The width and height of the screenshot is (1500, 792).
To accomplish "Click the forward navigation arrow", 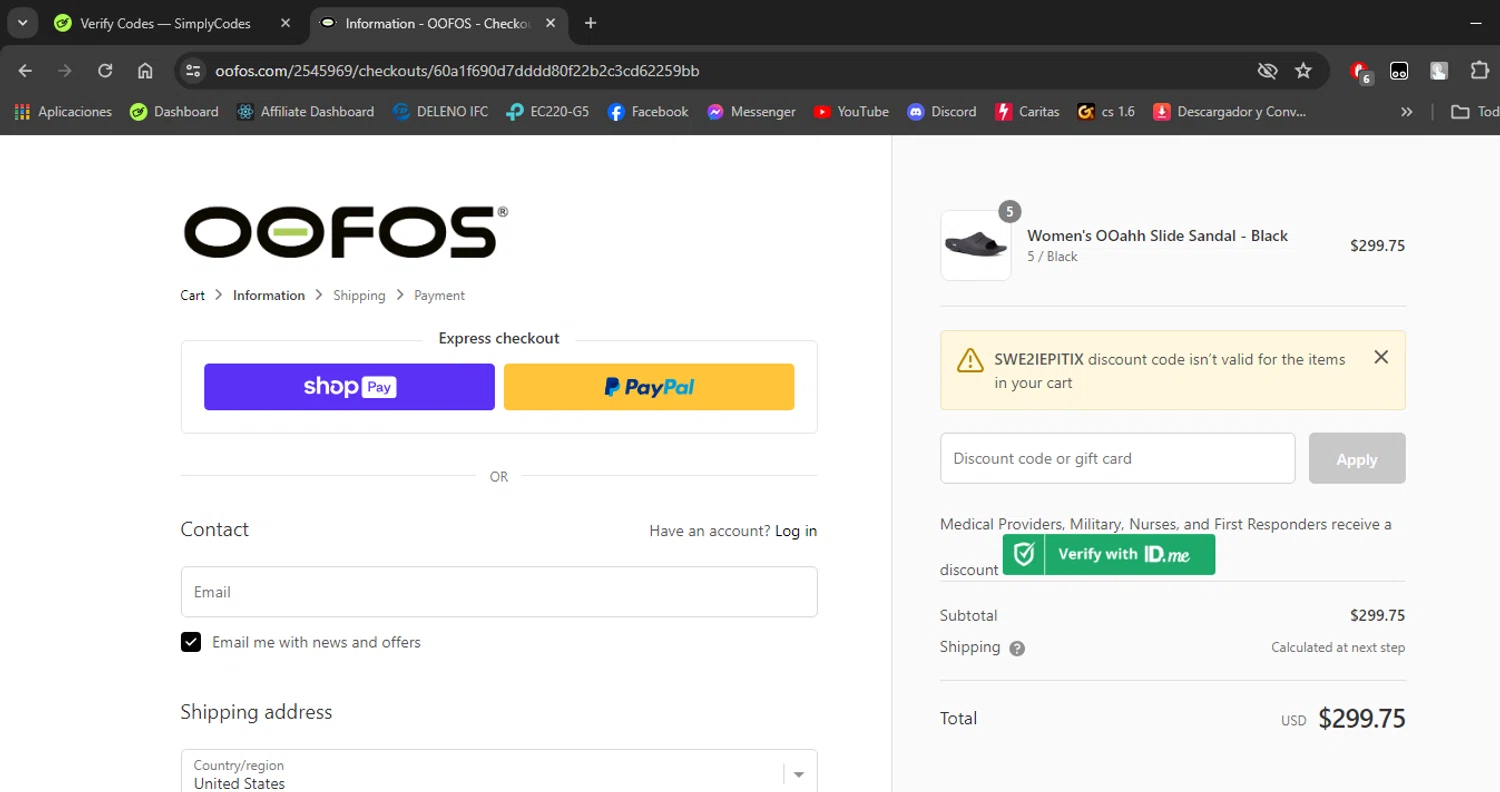I will tap(65, 71).
